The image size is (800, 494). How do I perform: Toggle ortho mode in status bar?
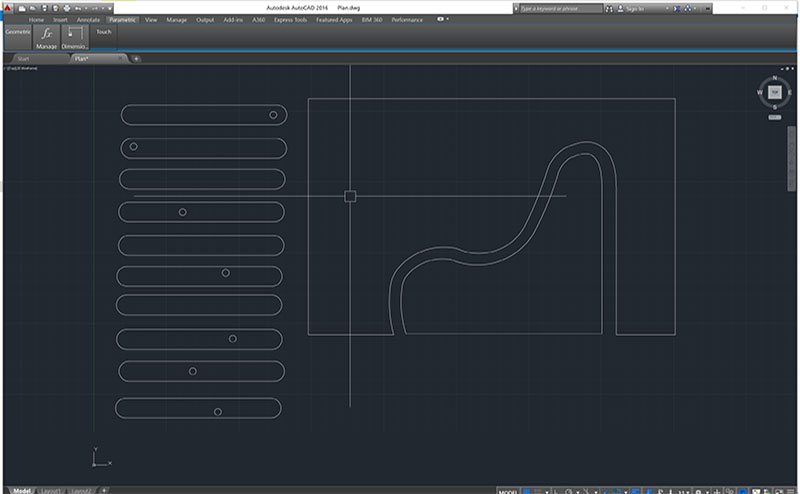[x=556, y=491]
